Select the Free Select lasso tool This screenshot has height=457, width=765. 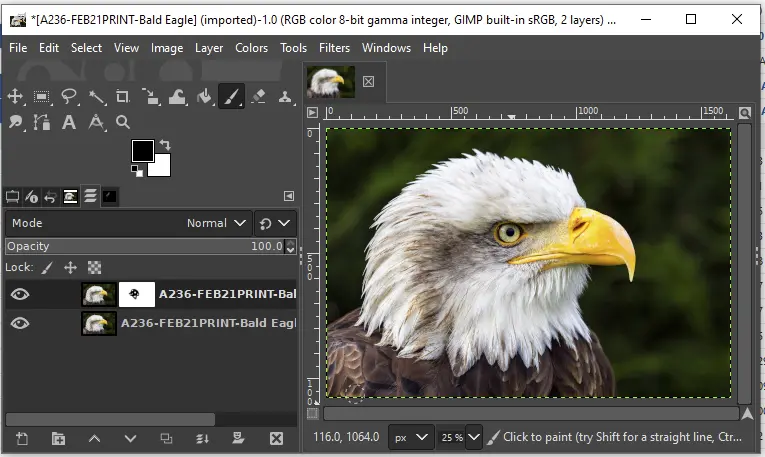(69, 97)
